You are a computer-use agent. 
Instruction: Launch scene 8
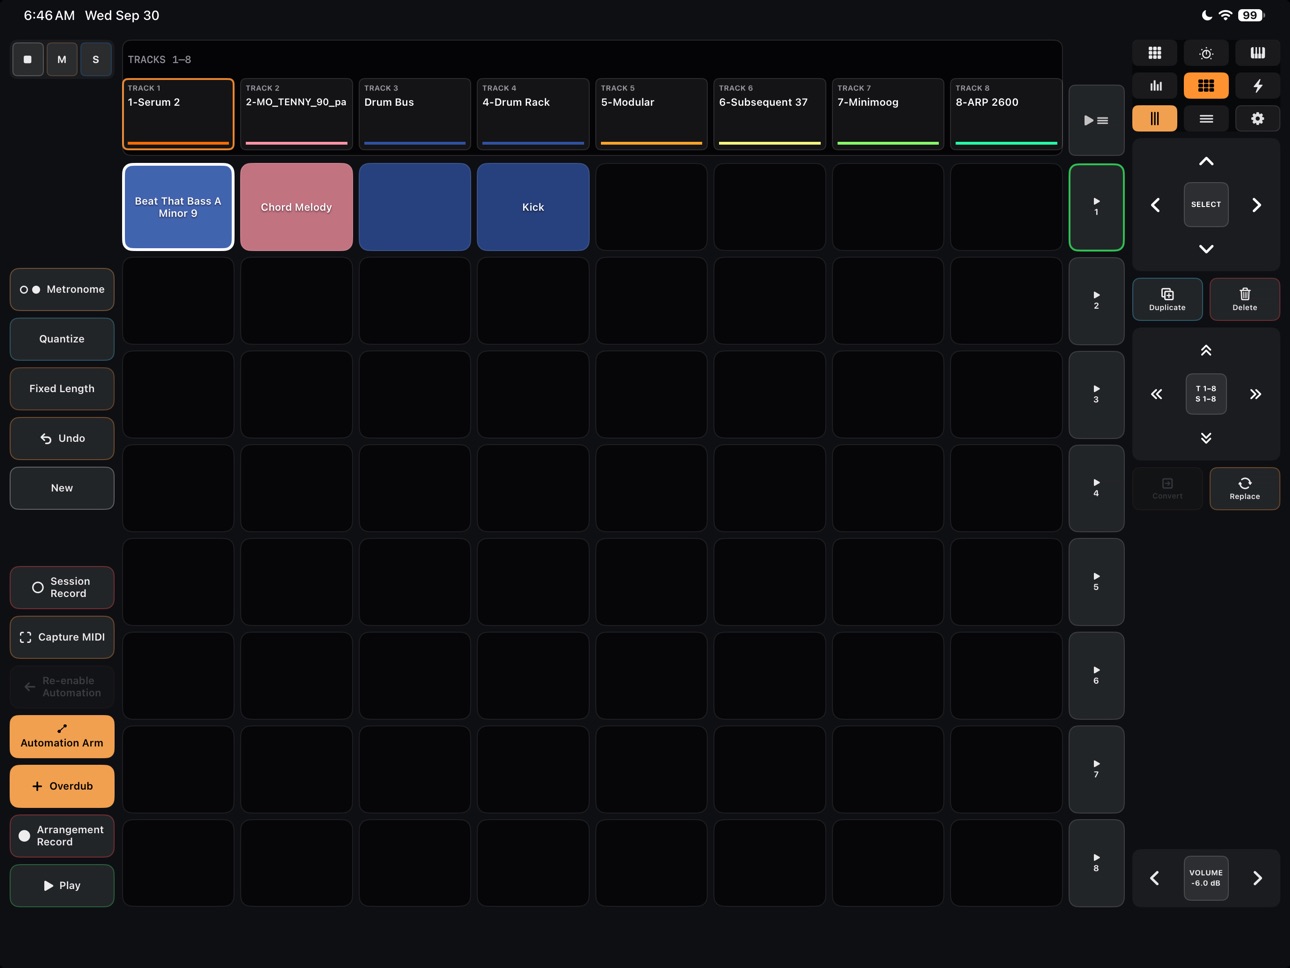click(1096, 863)
